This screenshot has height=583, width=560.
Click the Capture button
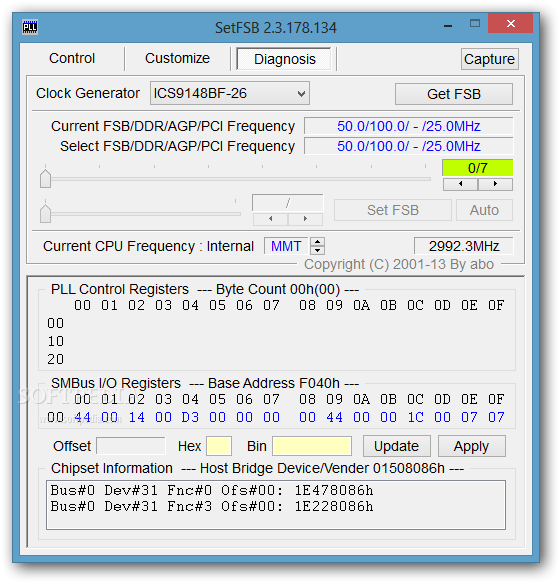click(489, 59)
